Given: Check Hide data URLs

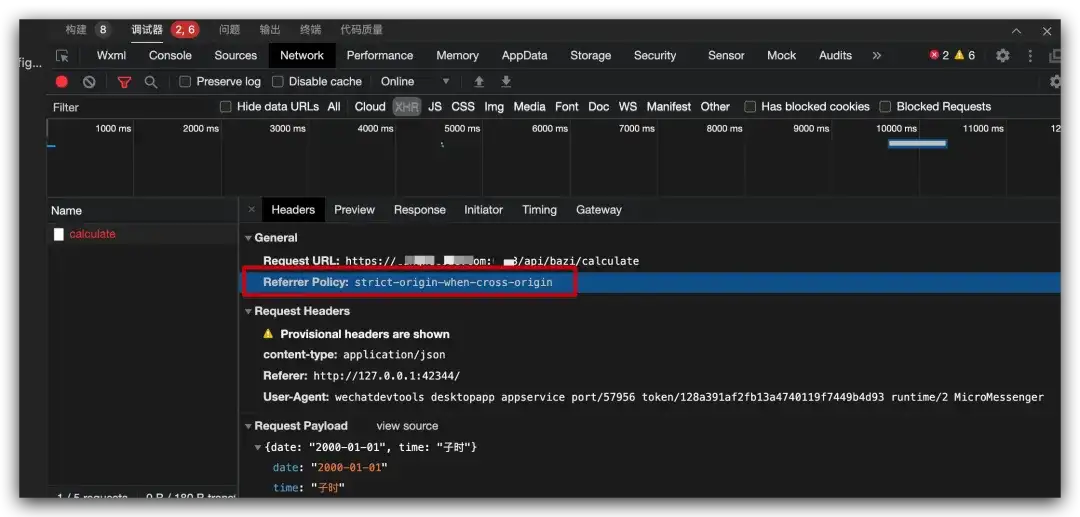Looking at the screenshot, I should 225,107.
